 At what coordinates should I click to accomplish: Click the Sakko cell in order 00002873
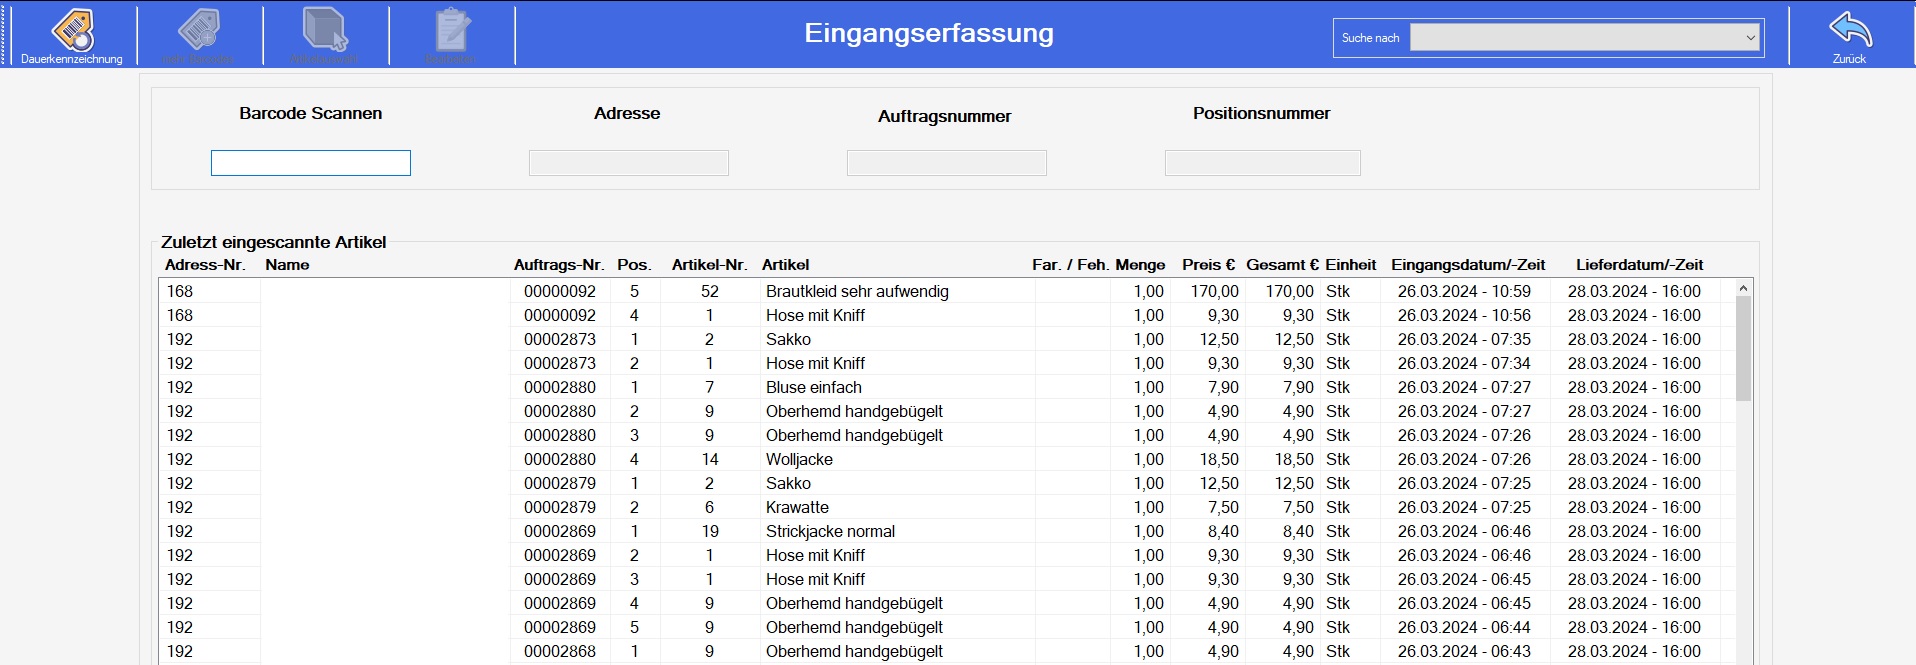point(788,339)
